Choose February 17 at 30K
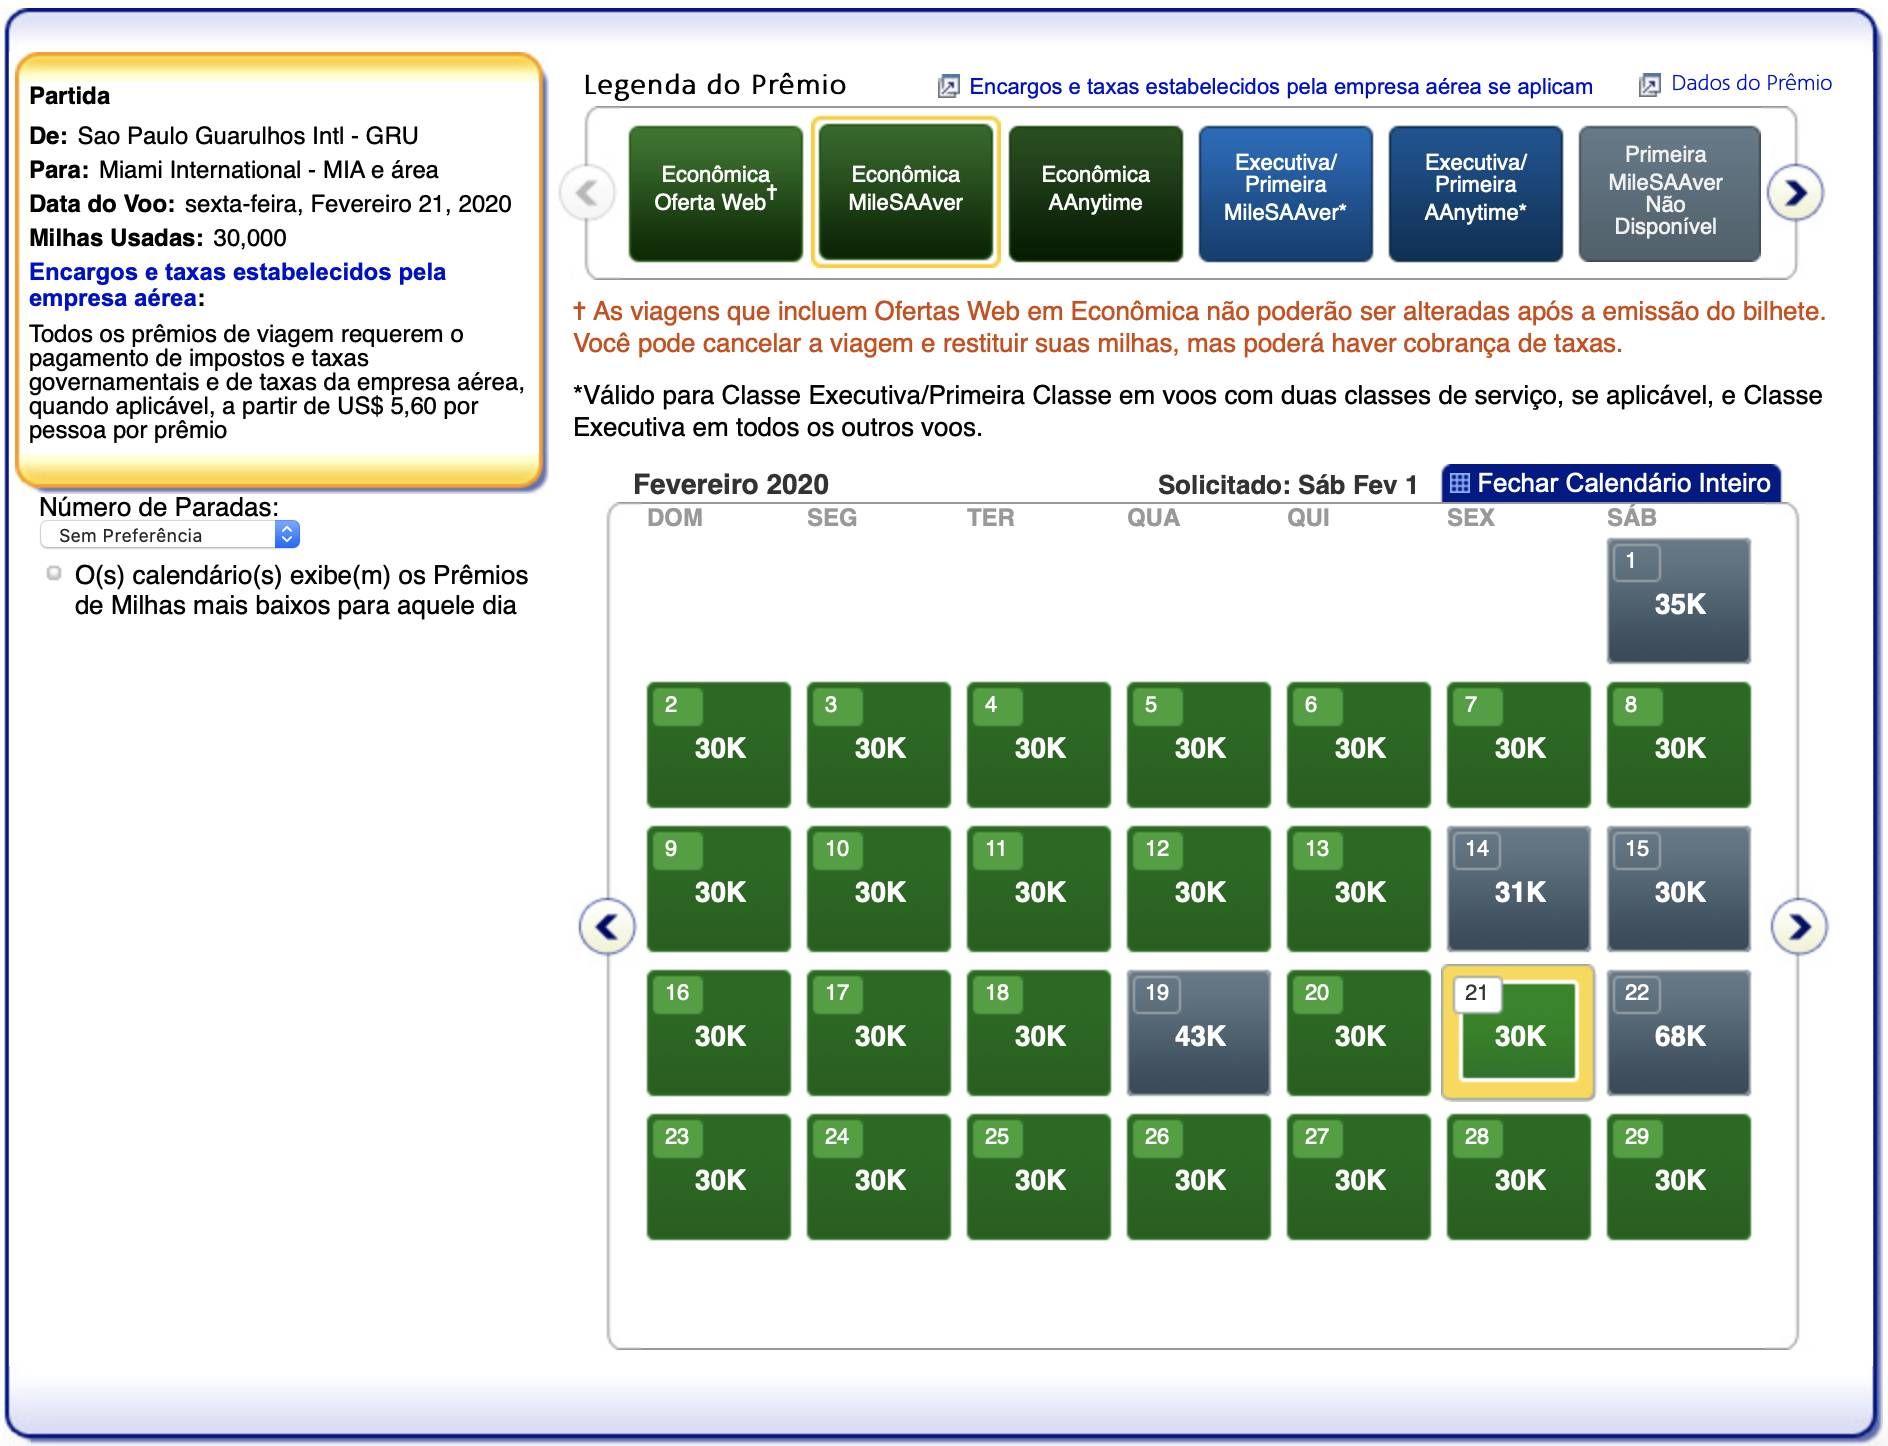 tap(879, 1033)
